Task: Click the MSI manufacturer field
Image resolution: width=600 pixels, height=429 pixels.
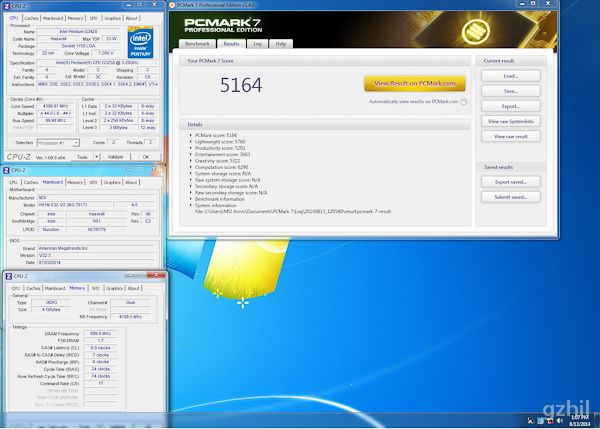Action: [96, 198]
